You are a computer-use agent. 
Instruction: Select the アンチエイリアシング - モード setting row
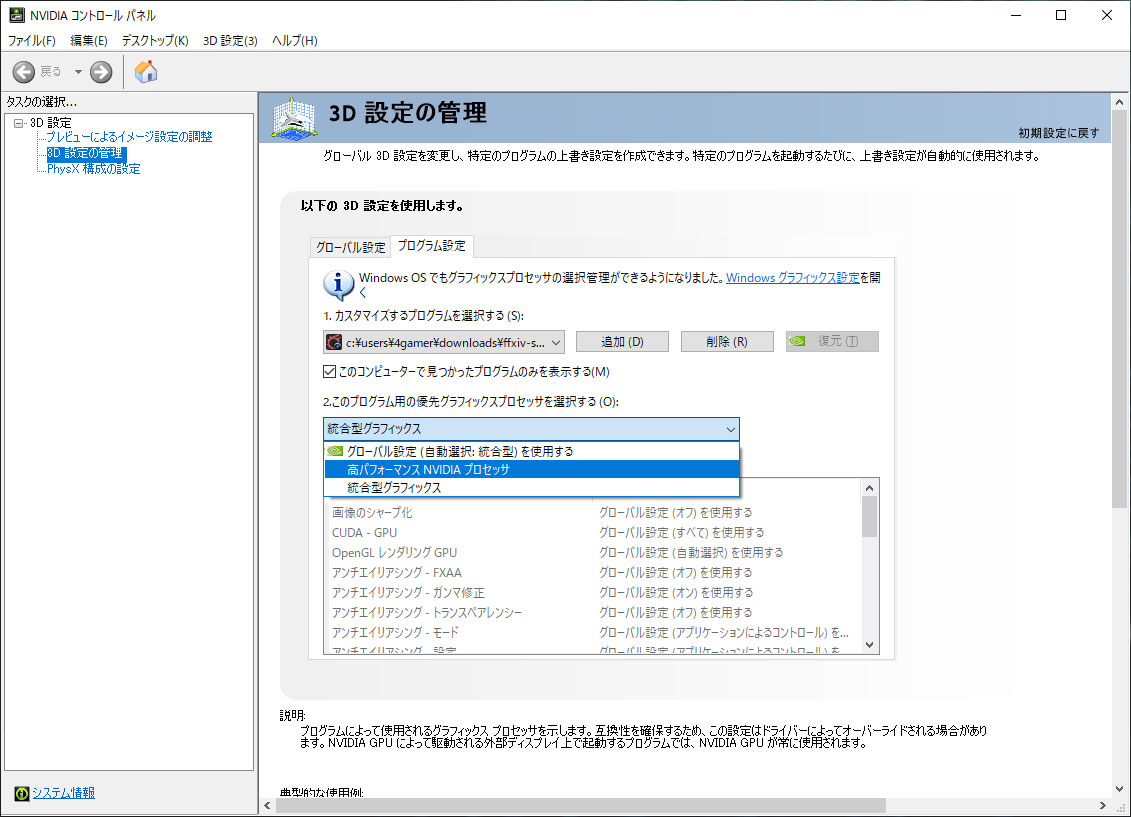tap(594, 632)
